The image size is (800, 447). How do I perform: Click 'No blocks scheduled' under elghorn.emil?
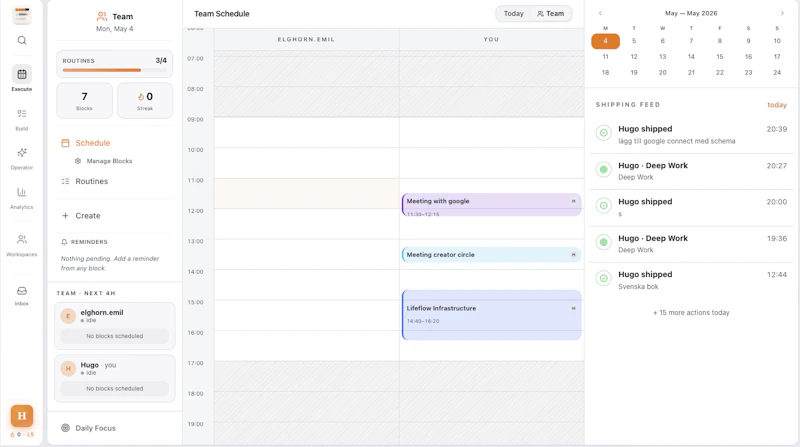115,336
